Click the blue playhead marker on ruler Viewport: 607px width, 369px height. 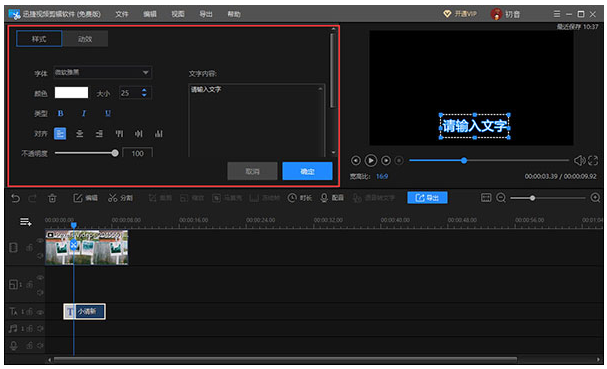tap(74, 225)
